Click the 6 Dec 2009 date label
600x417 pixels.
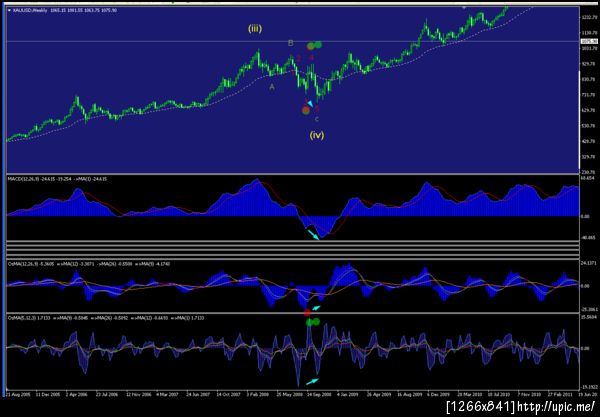(439, 394)
